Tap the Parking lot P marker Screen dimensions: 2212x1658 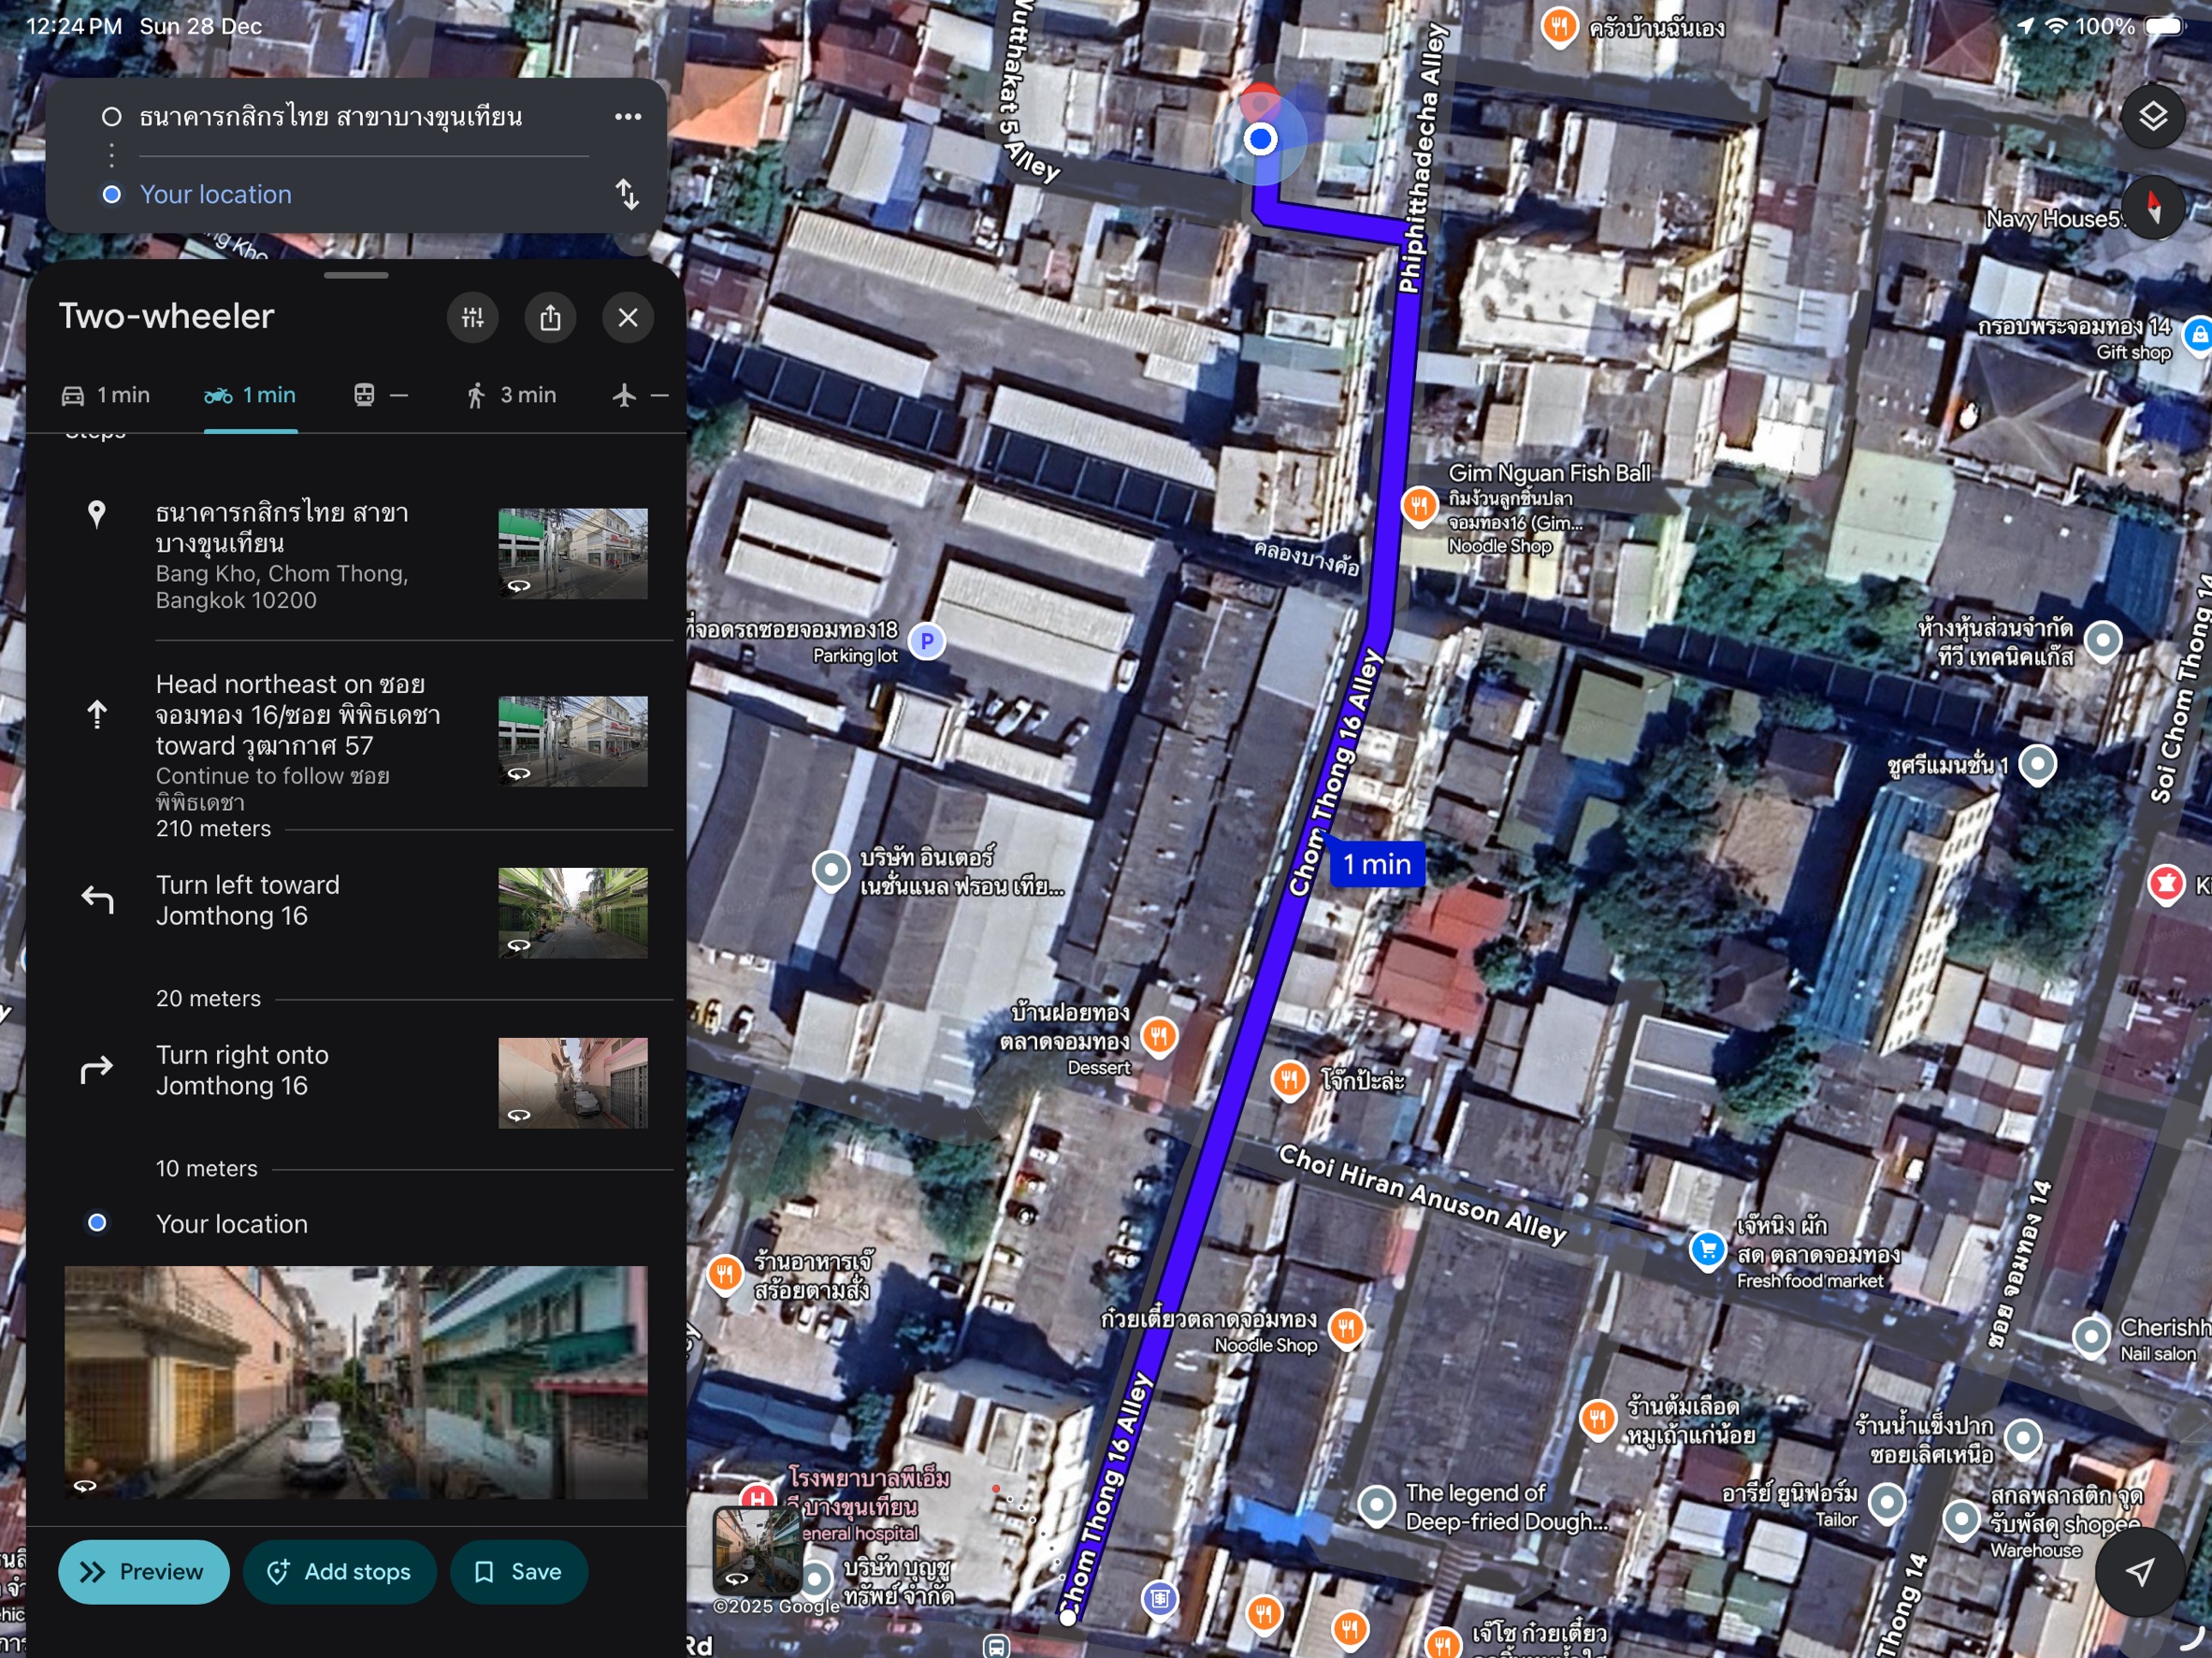(927, 641)
